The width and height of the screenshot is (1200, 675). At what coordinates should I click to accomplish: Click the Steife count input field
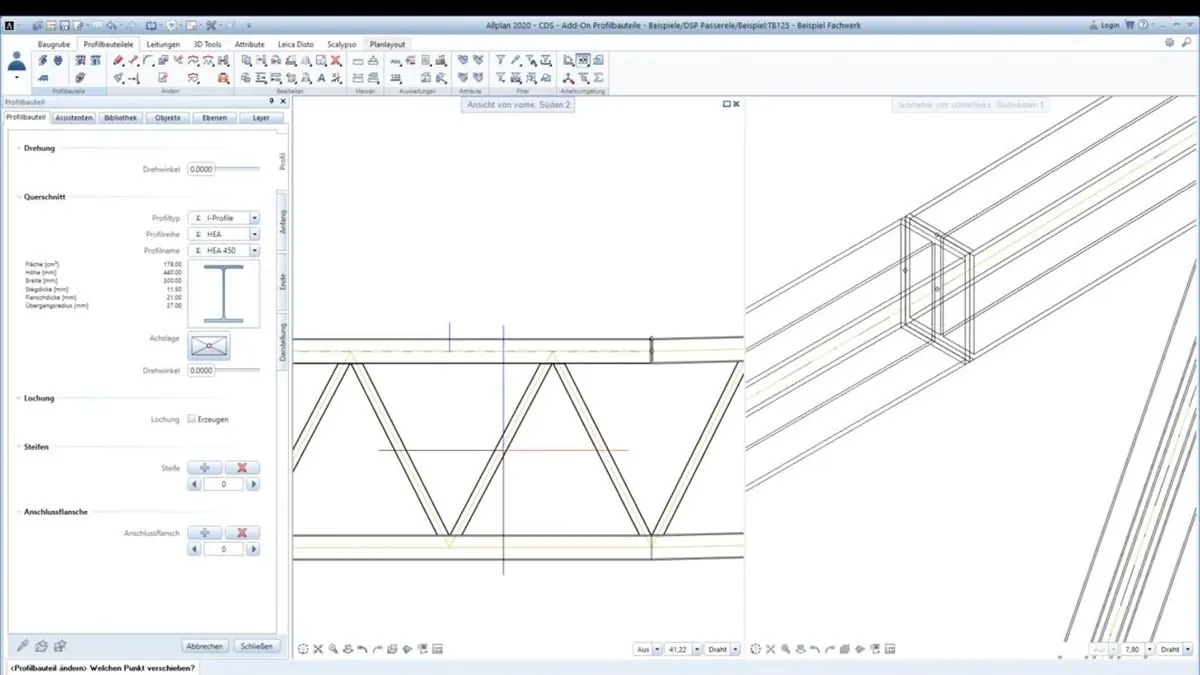[x=225, y=484]
